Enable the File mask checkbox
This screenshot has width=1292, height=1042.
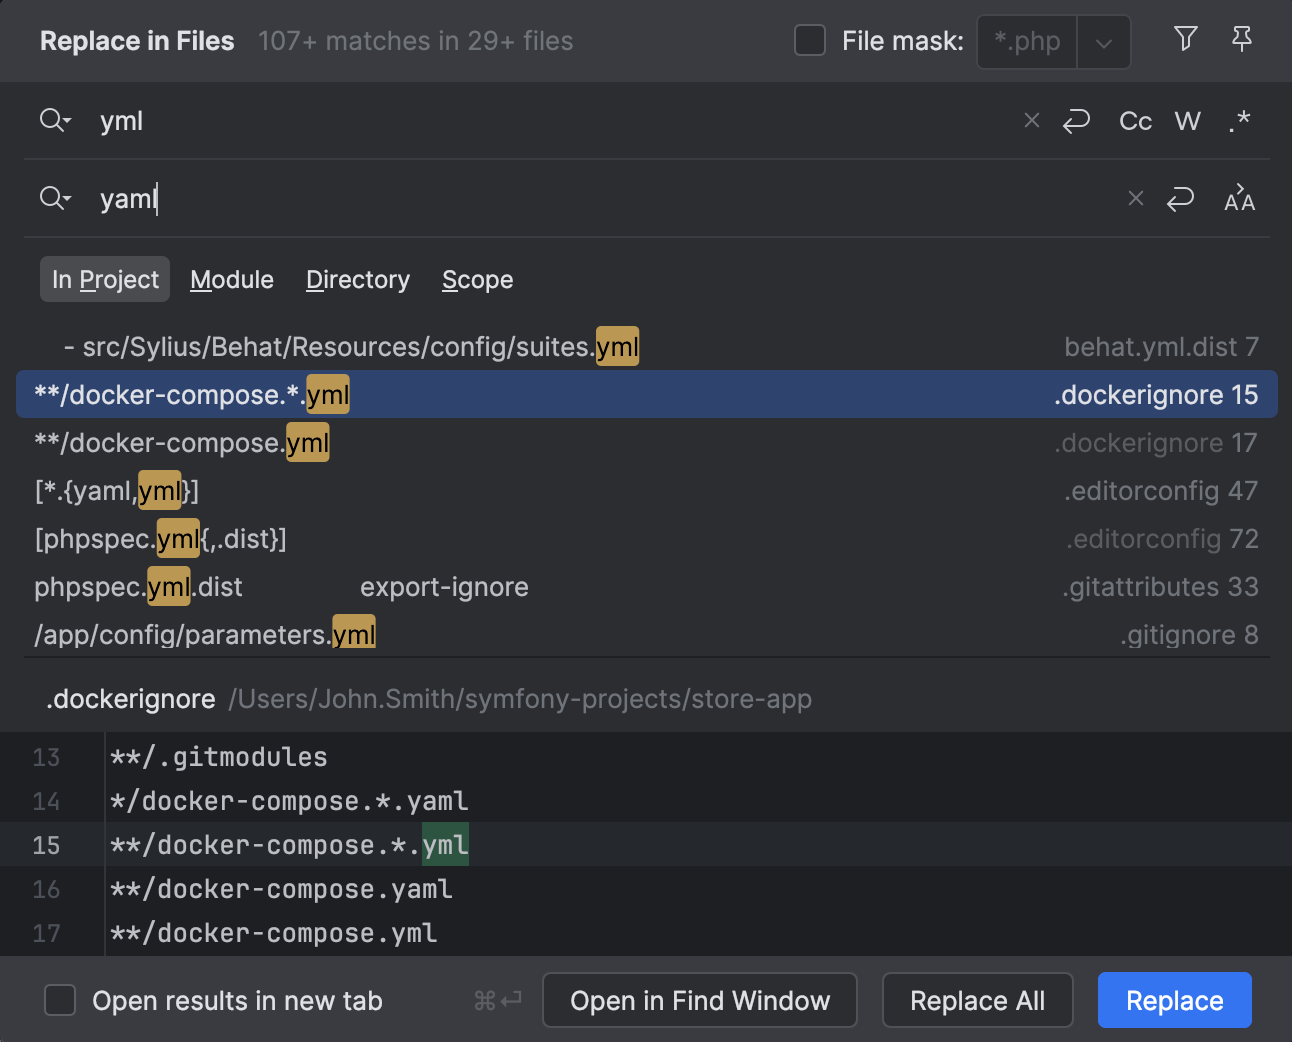pos(810,41)
